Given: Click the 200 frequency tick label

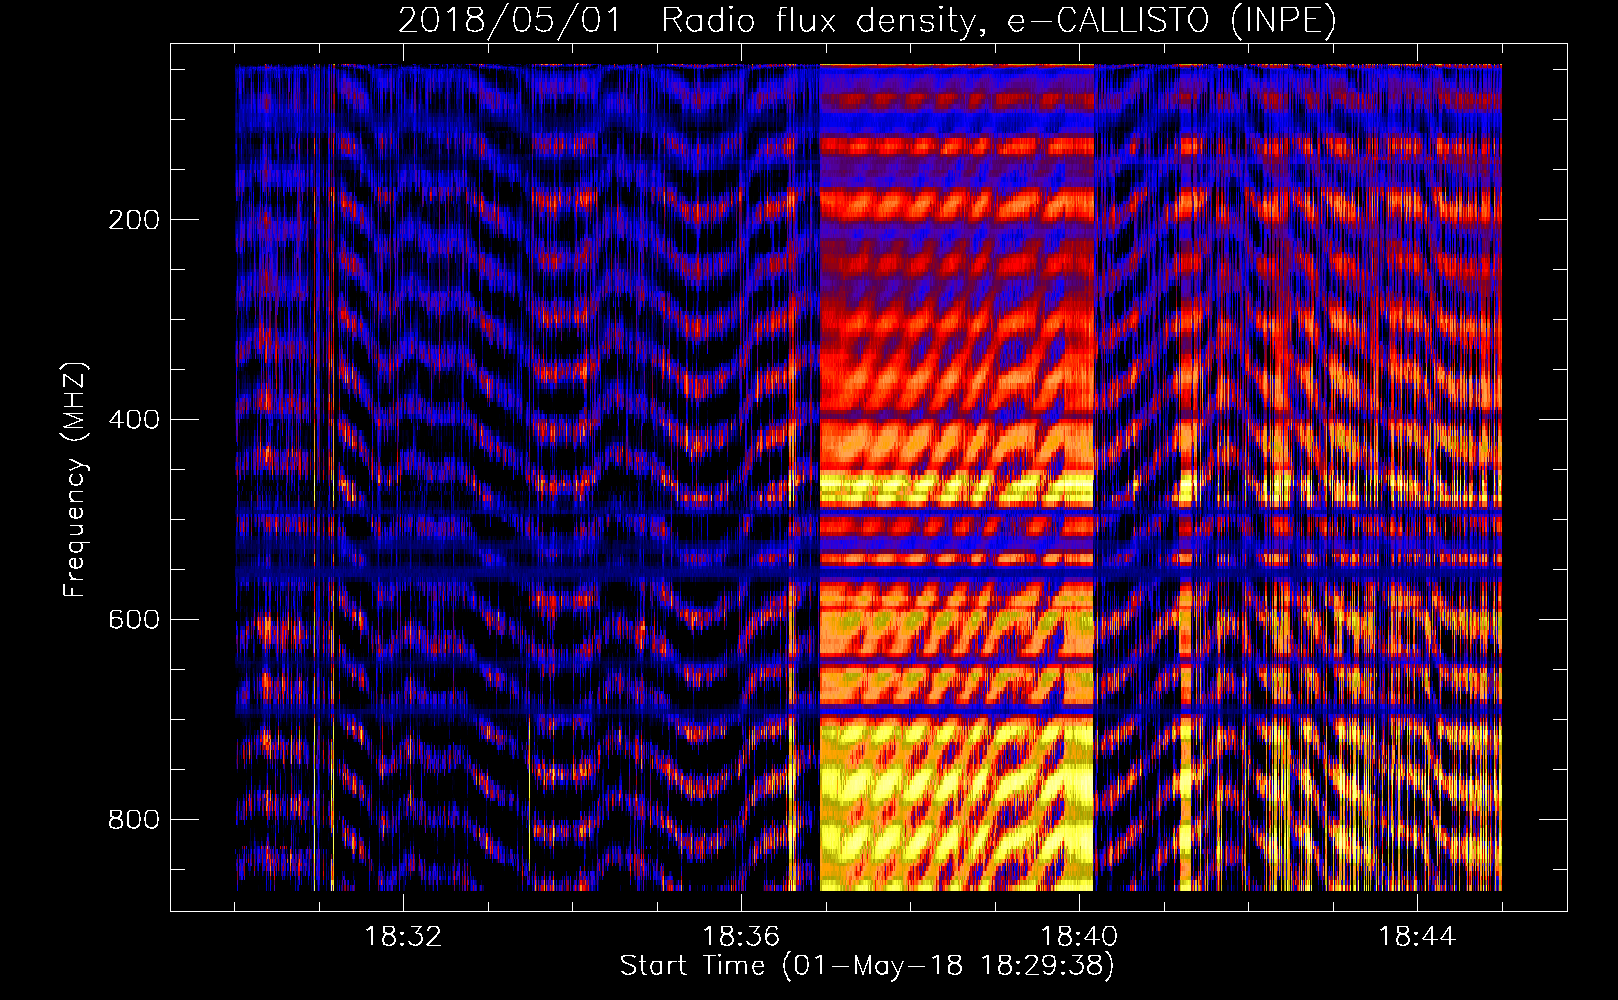Looking at the screenshot, I should click(134, 220).
